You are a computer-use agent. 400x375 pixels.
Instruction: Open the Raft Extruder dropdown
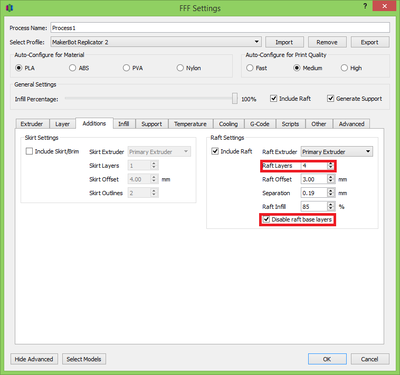tap(337, 152)
